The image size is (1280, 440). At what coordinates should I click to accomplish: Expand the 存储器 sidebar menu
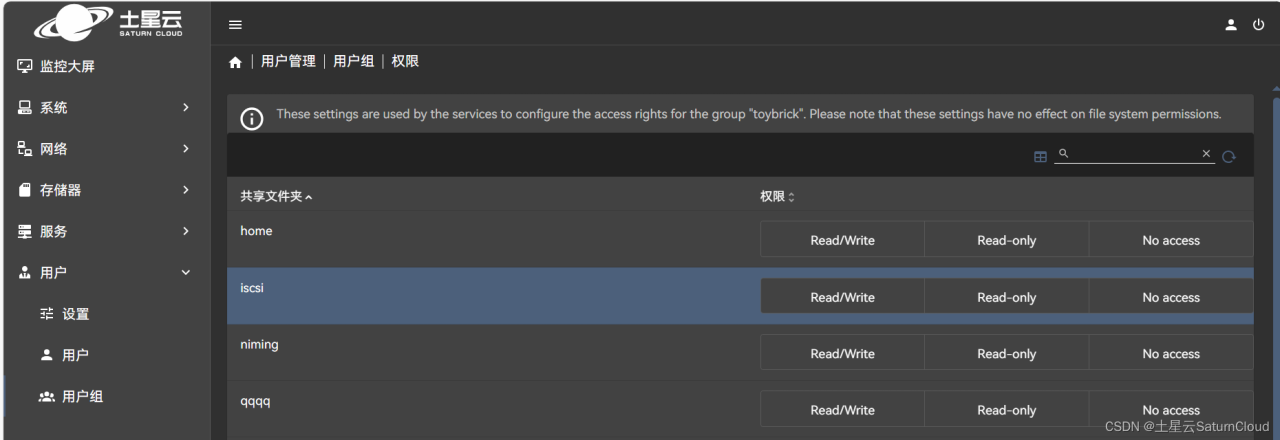[x=105, y=190]
